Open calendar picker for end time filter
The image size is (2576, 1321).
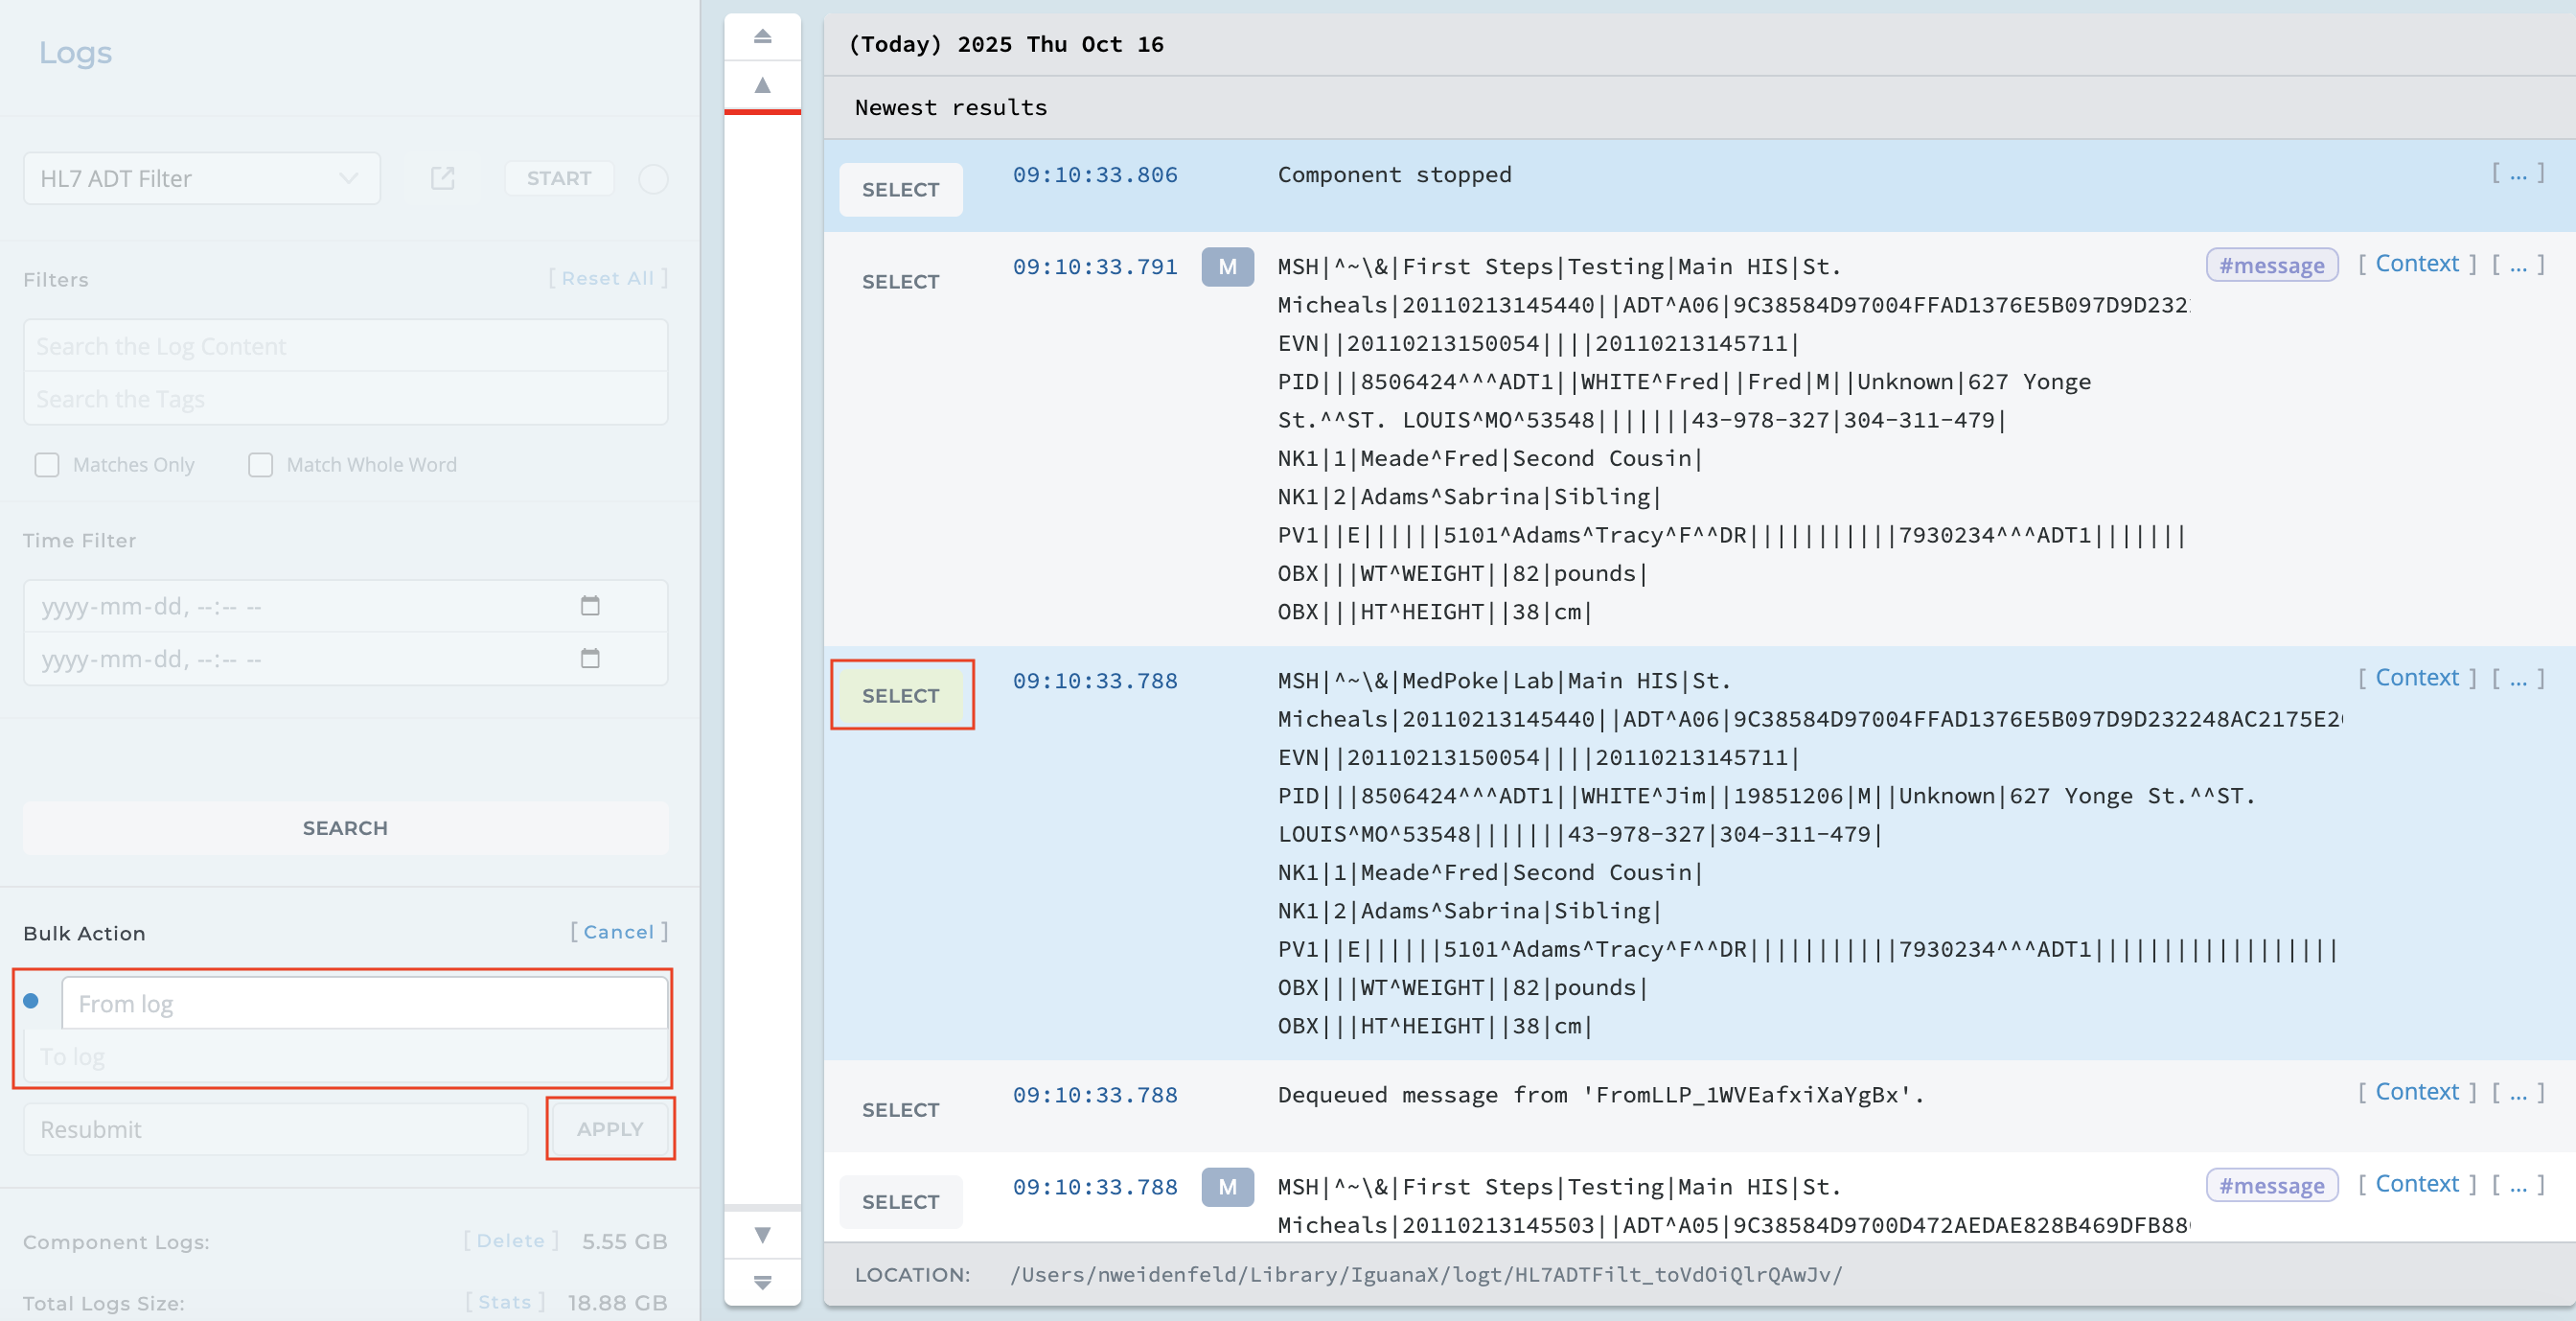click(x=590, y=659)
